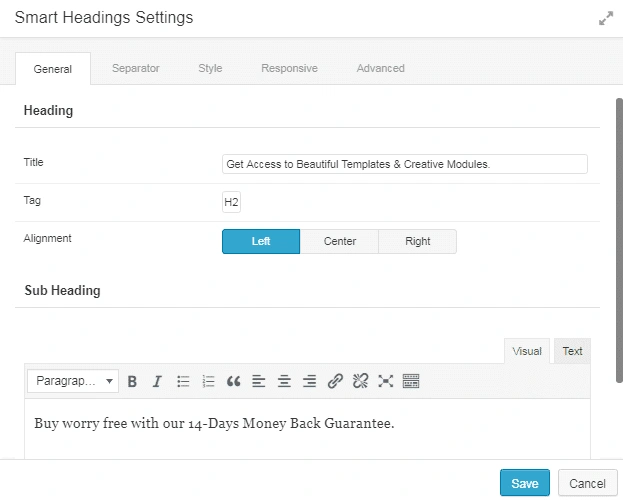Viewport: 623px width, 504px height.
Task: Remove link with the unlink icon
Action: [361, 381]
